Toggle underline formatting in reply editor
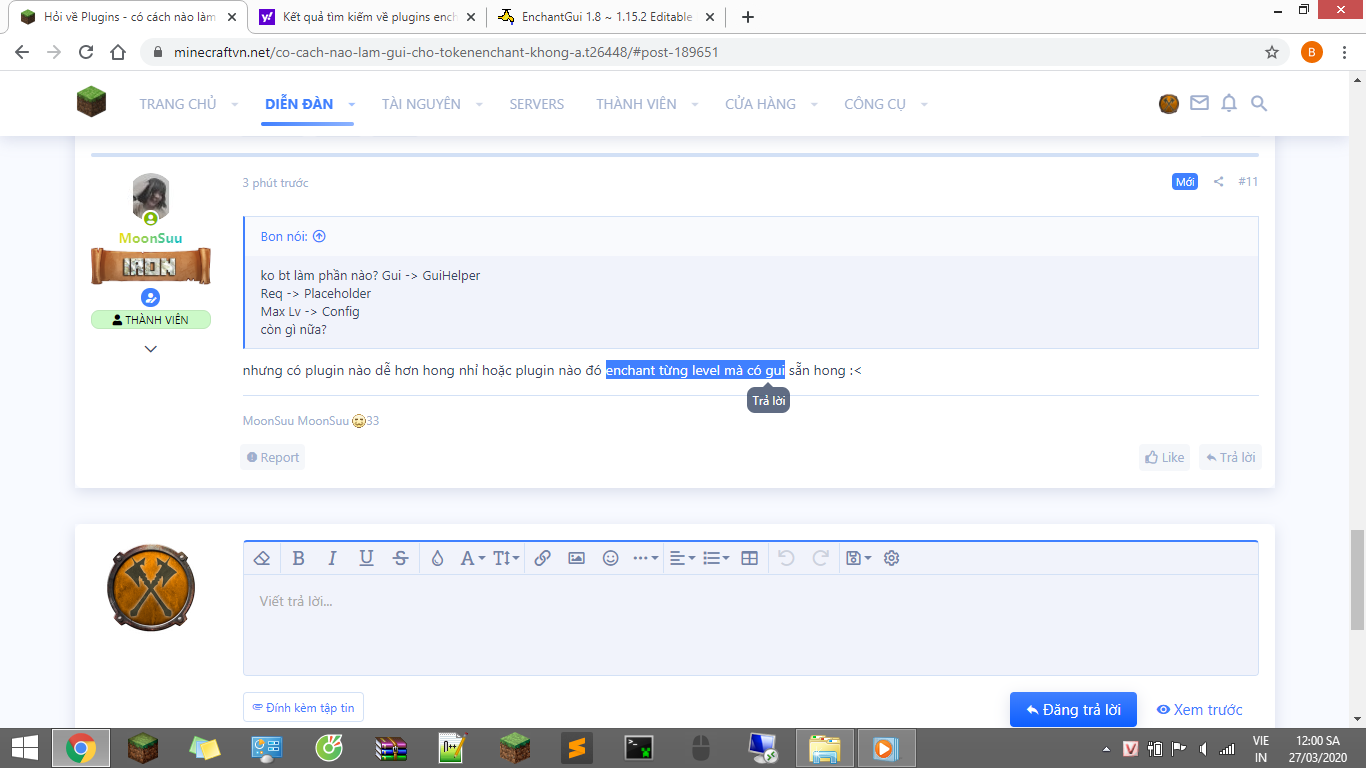 tap(366, 558)
